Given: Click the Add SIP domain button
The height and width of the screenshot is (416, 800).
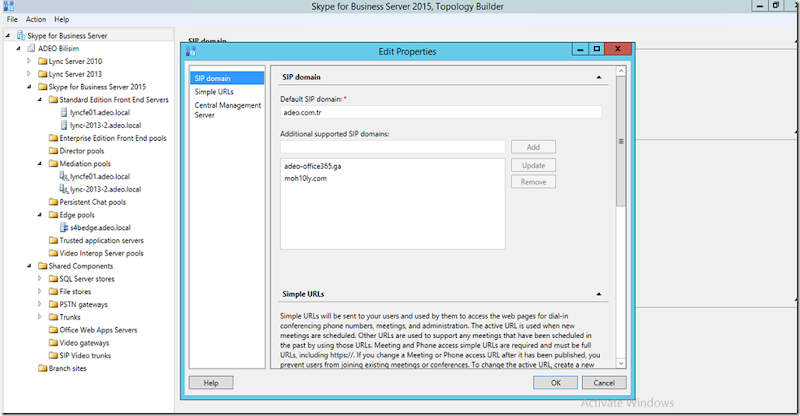Looking at the screenshot, I should 533,147.
